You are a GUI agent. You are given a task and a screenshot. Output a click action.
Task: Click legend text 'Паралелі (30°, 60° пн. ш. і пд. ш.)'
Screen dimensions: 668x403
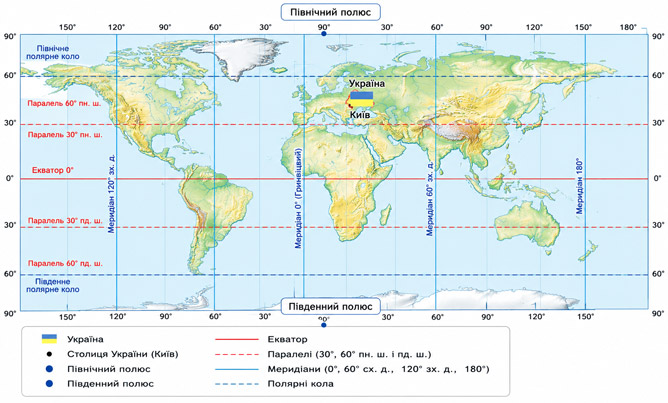tap(349, 354)
